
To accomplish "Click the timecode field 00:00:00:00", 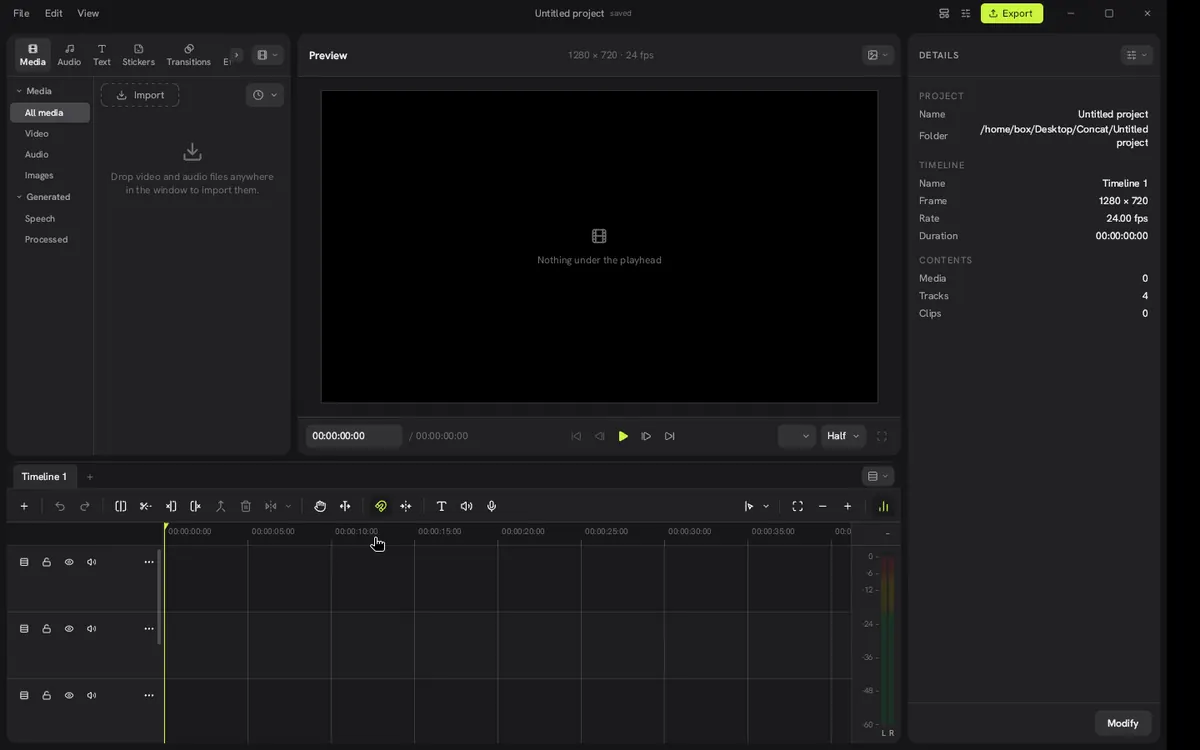I will click(x=354, y=436).
